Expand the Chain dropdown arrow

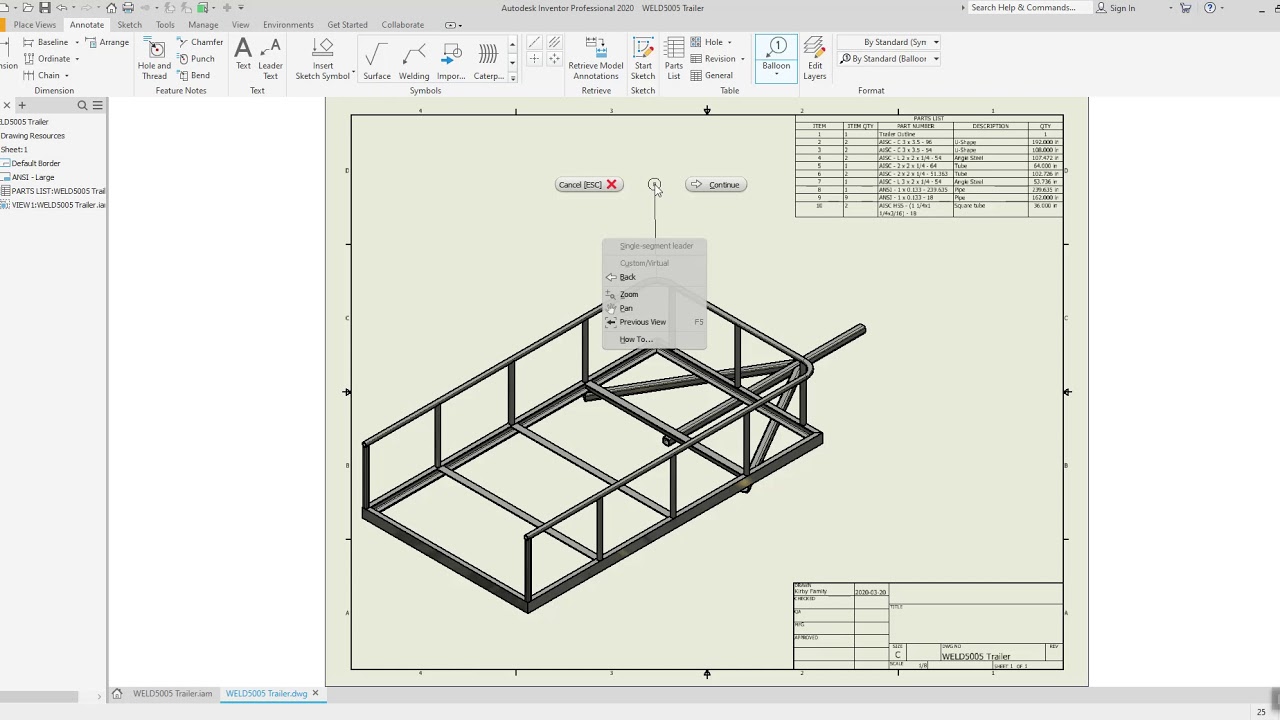point(67,75)
